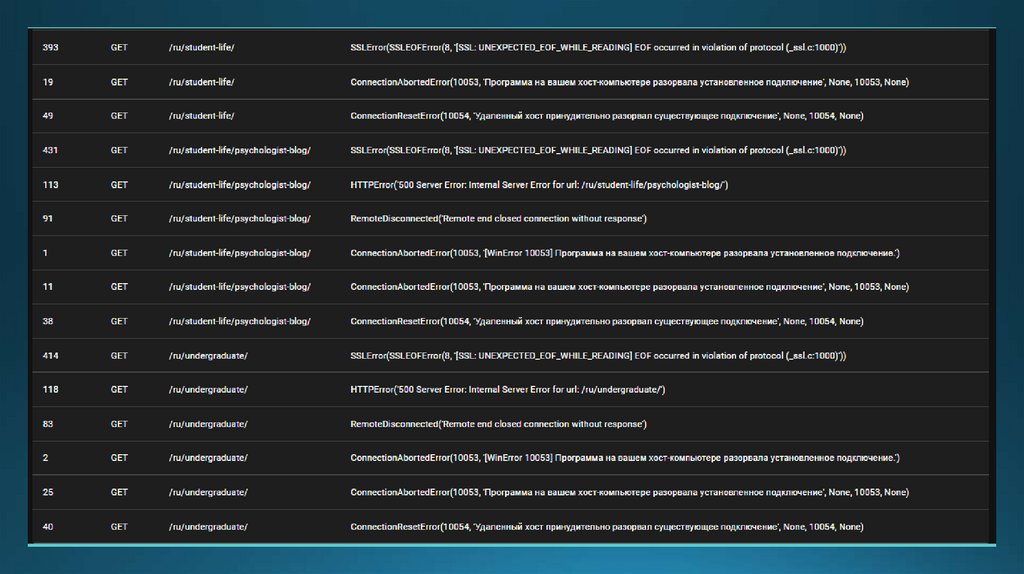Screen dimensions: 1024x574
Task: Click /ru/undergraduate/ path in the 414 row
Action: tap(208, 356)
